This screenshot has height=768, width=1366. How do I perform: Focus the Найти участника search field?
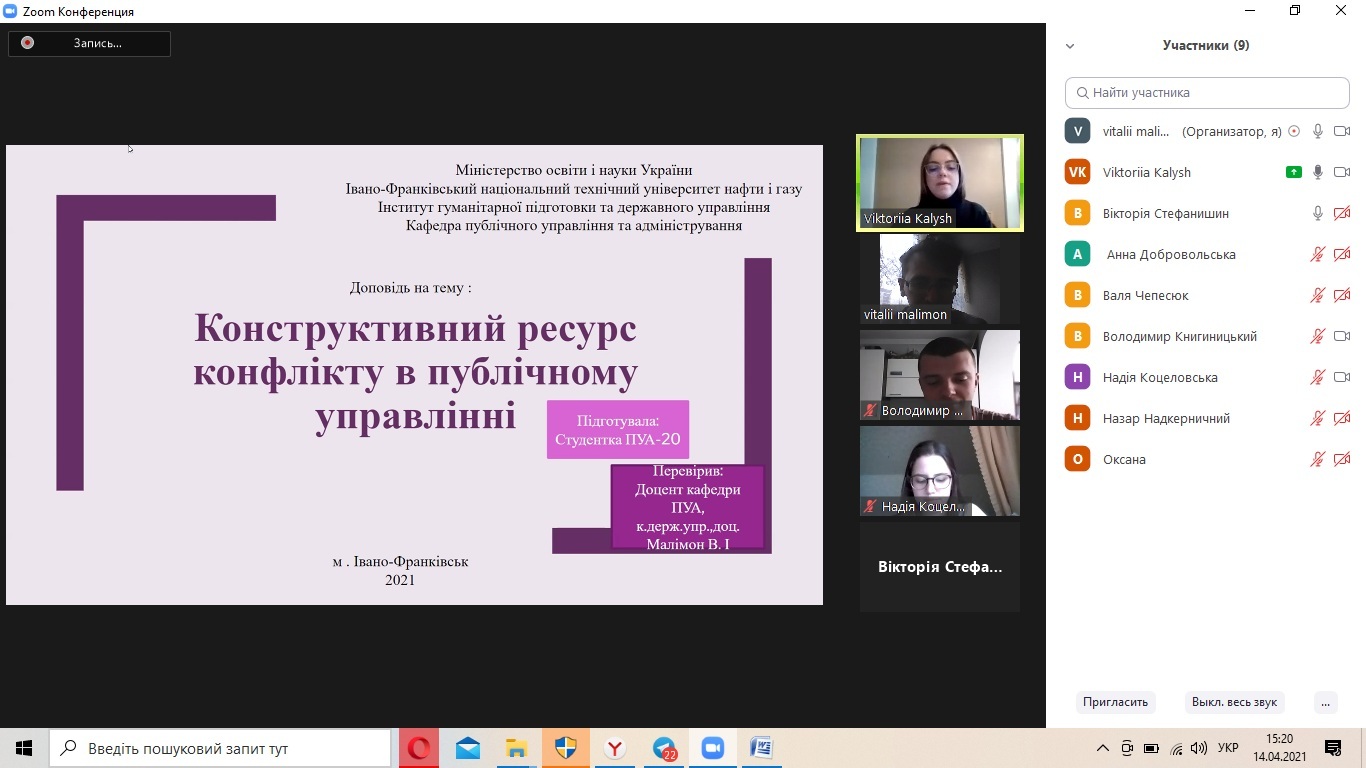coord(1207,92)
